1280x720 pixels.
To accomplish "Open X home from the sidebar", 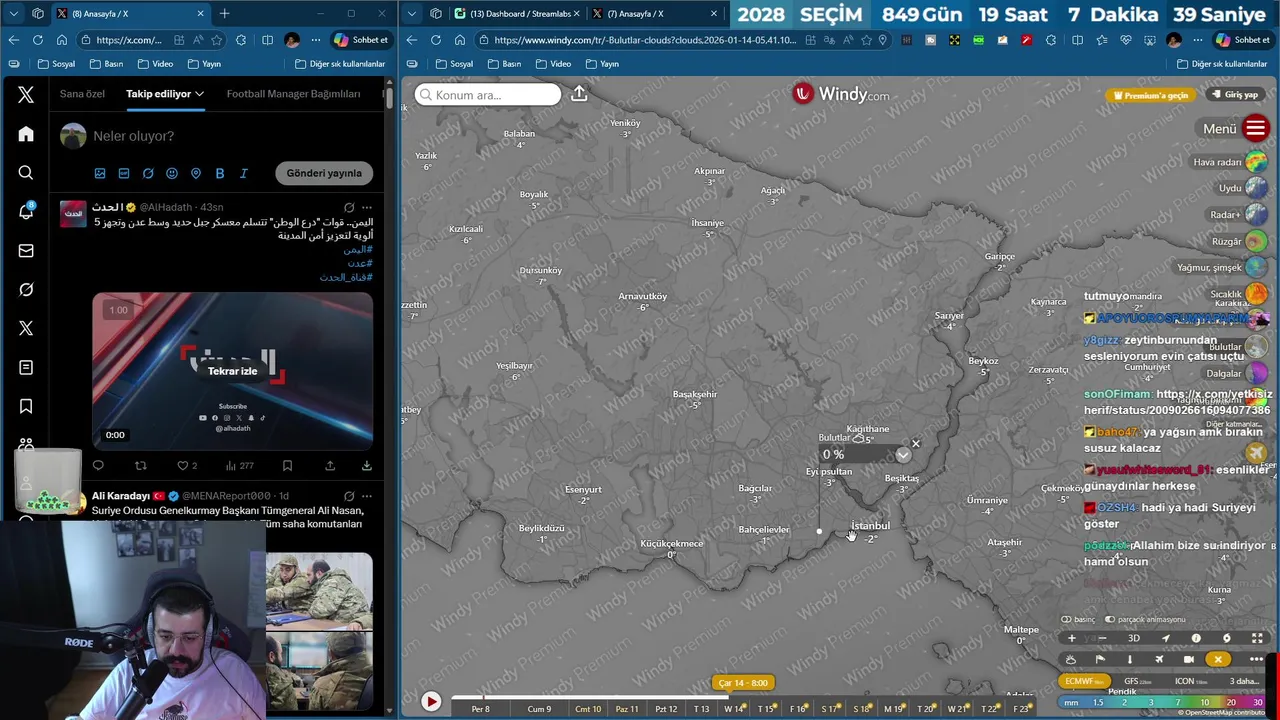I will pyautogui.click(x=26, y=134).
